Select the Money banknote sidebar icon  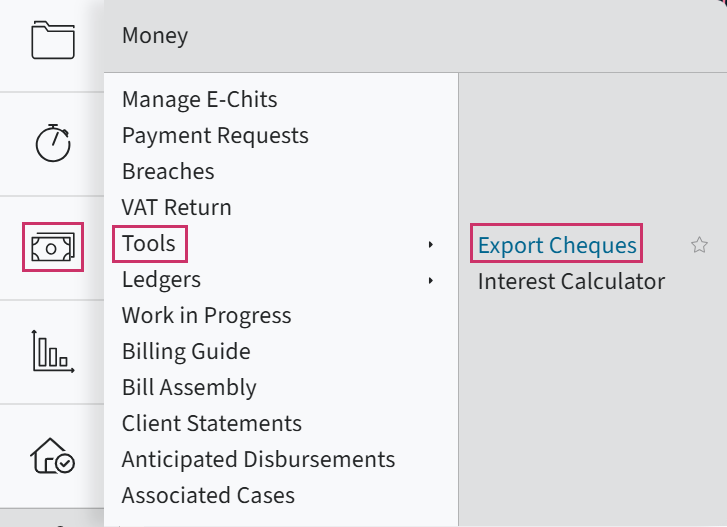53,247
